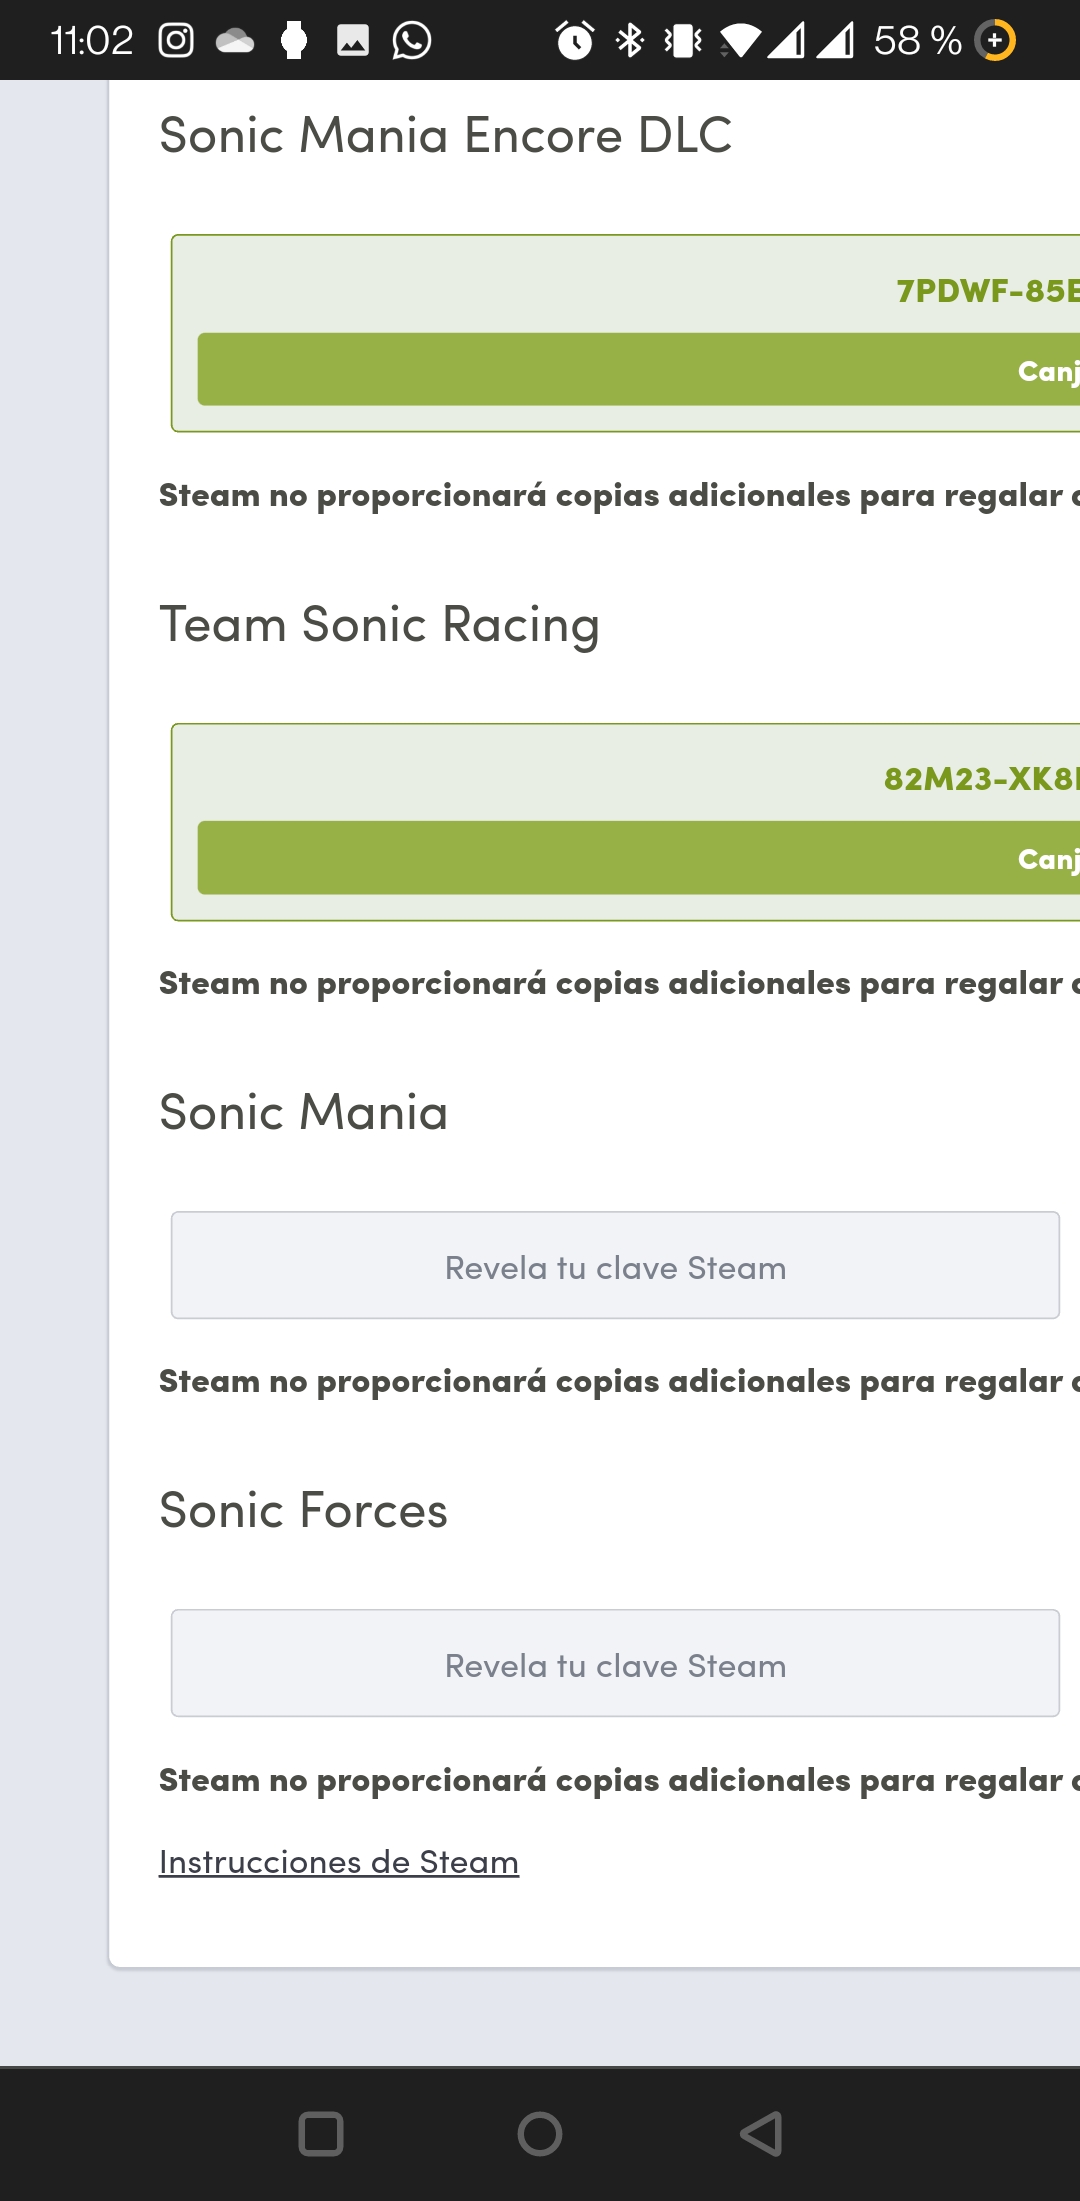Image resolution: width=1080 pixels, height=2201 pixels.
Task: Tap the image gallery notification icon
Action: pyautogui.click(x=353, y=41)
